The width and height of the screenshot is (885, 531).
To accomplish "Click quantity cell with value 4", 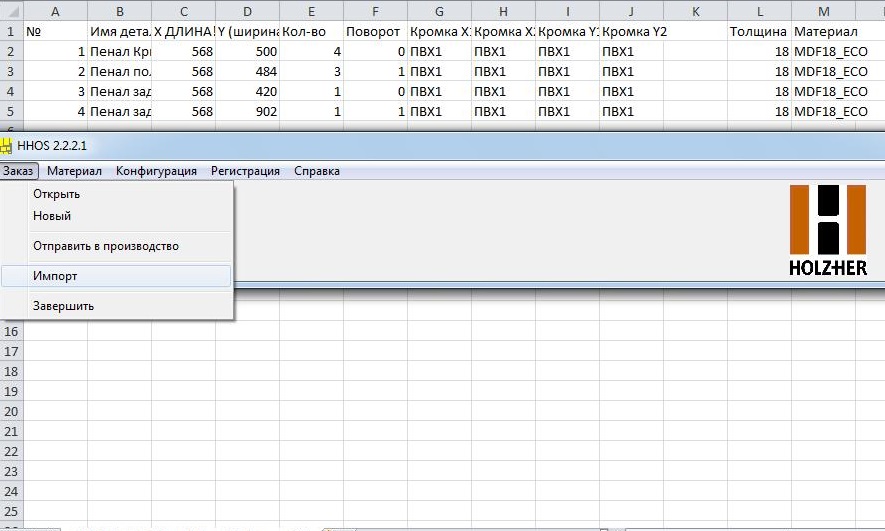I will click(x=312, y=52).
